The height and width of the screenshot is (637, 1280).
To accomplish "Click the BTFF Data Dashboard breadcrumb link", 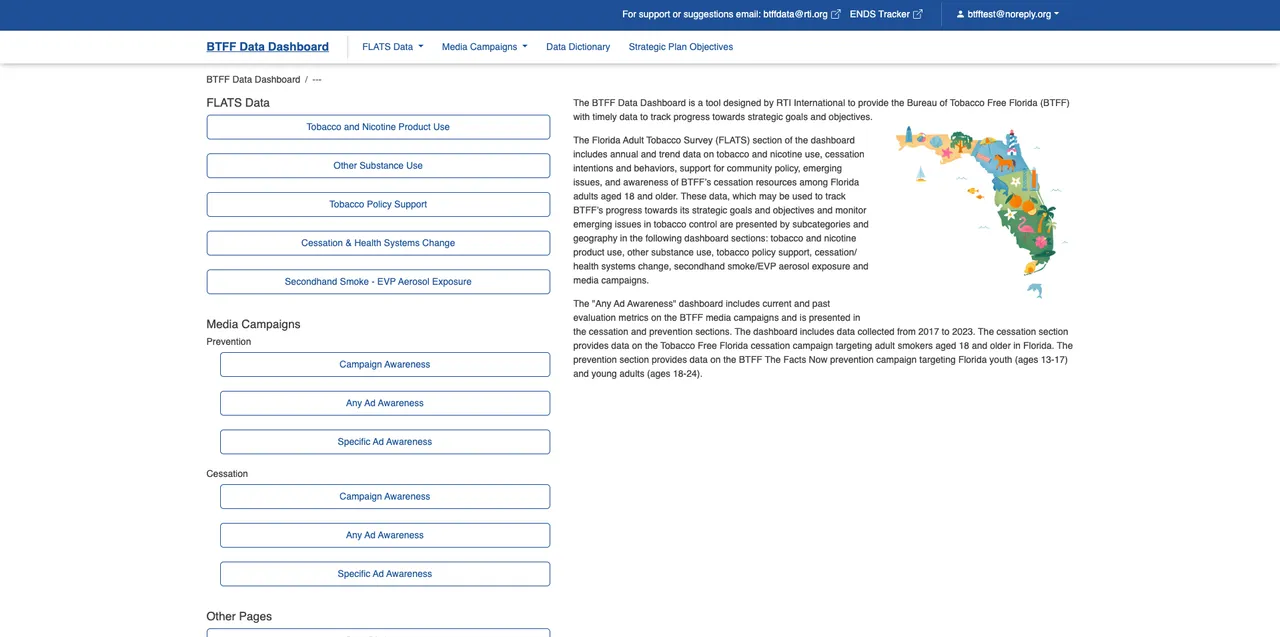I will (x=253, y=80).
